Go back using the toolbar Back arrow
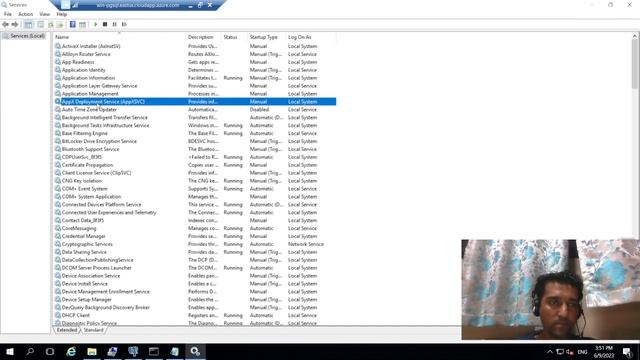This screenshot has width=640, height=360. (5, 24)
